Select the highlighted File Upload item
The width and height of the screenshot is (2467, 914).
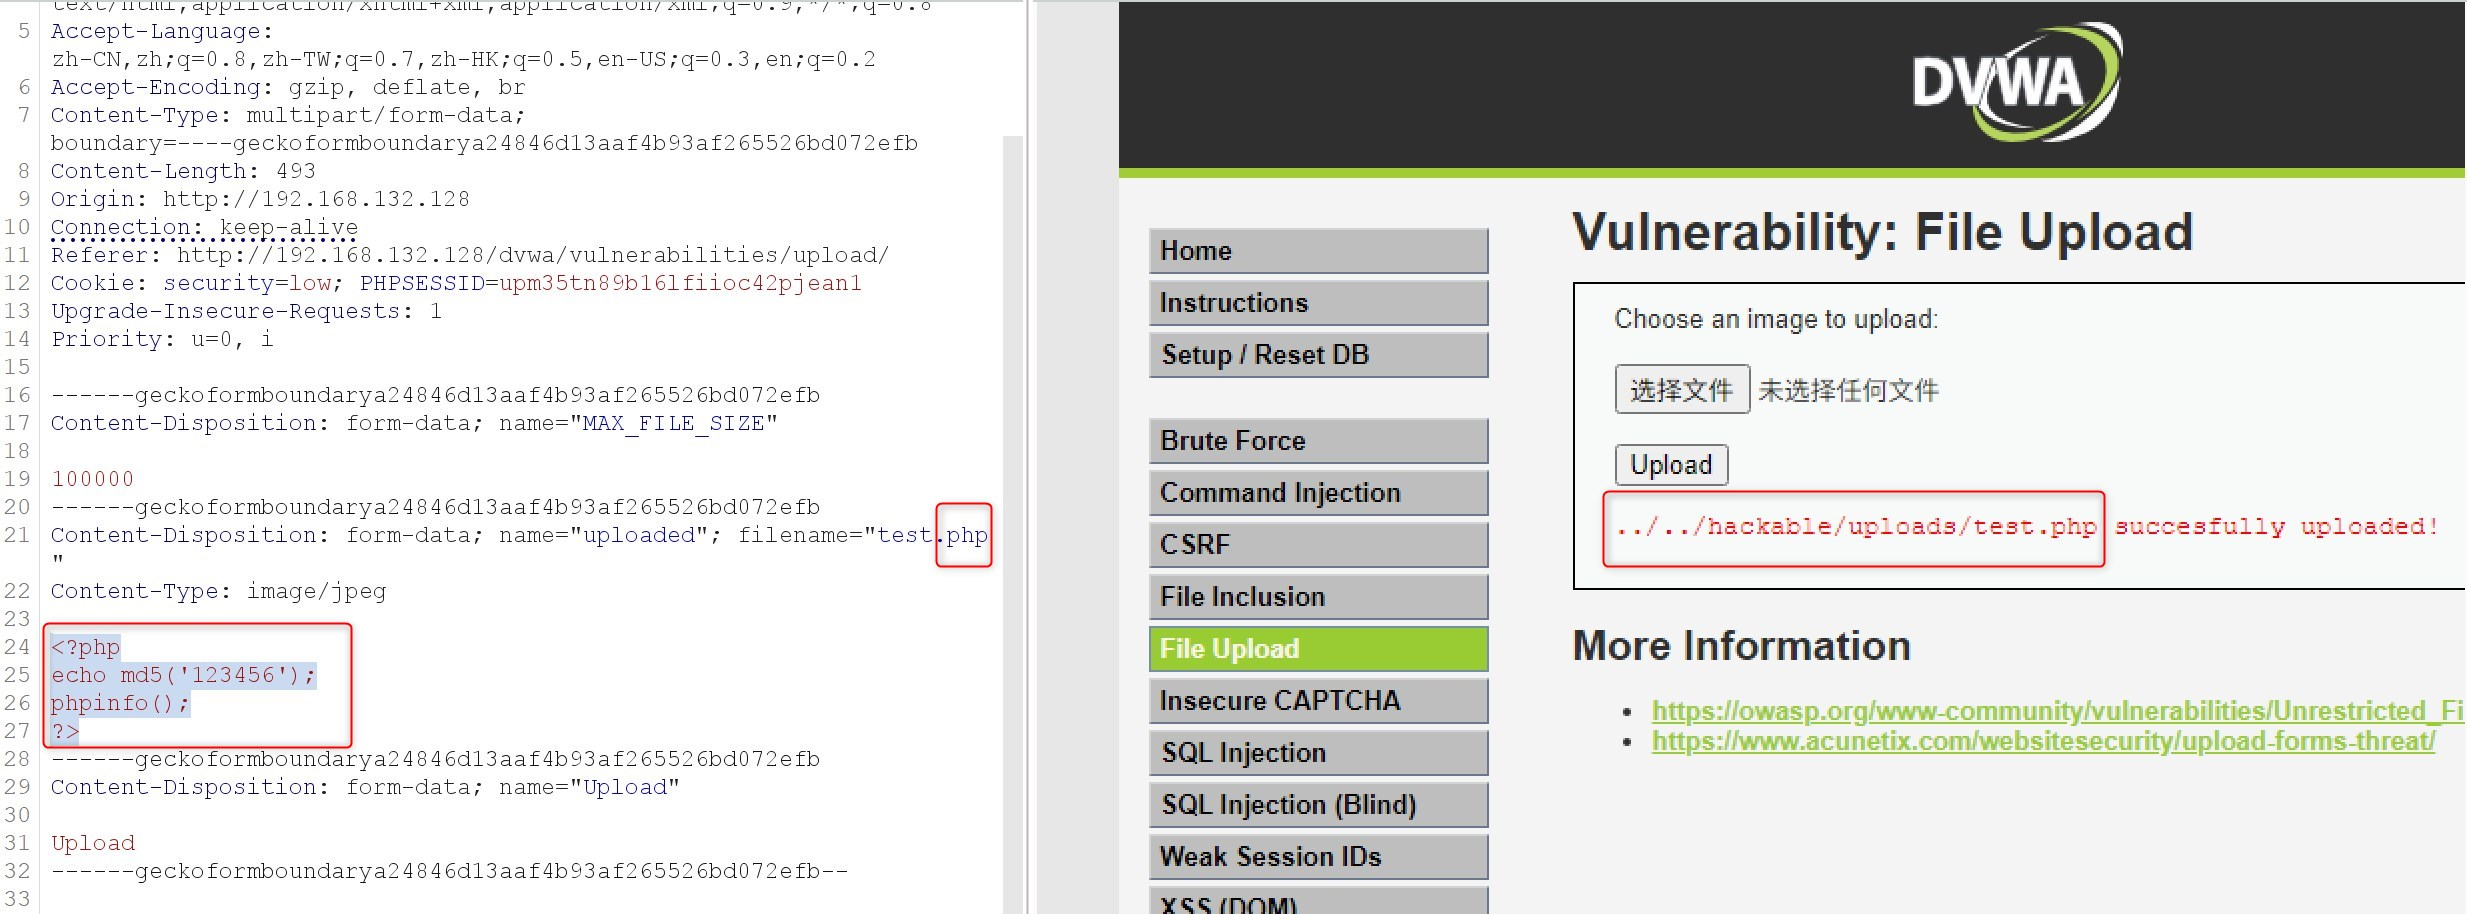(x=1318, y=649)
